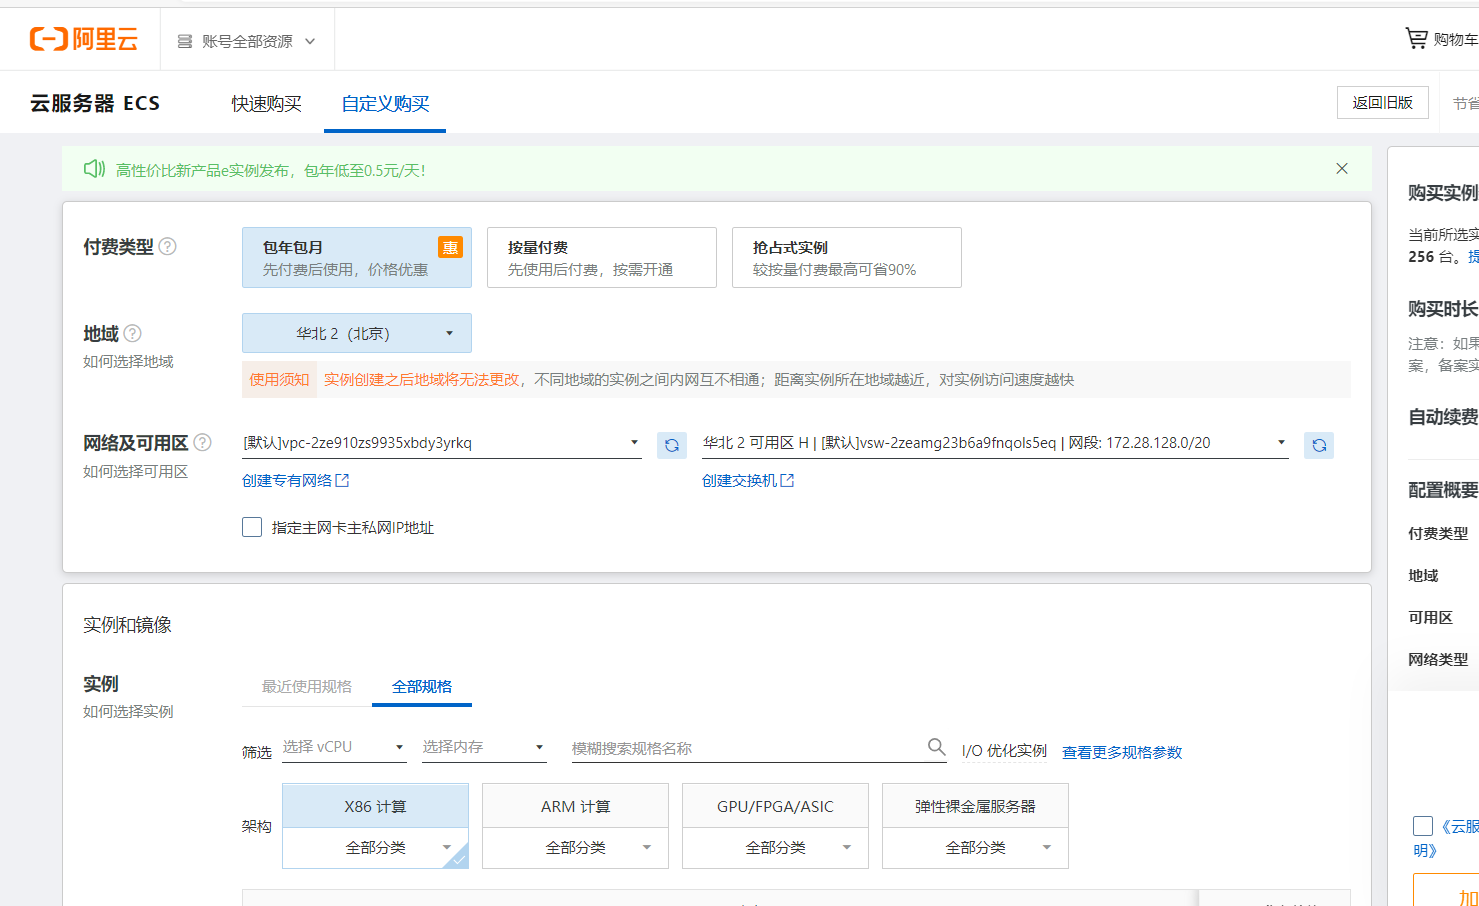The image size is (1479, 906).
Task: Click 如何选择实例 help link
Action: tap(128, 711)
